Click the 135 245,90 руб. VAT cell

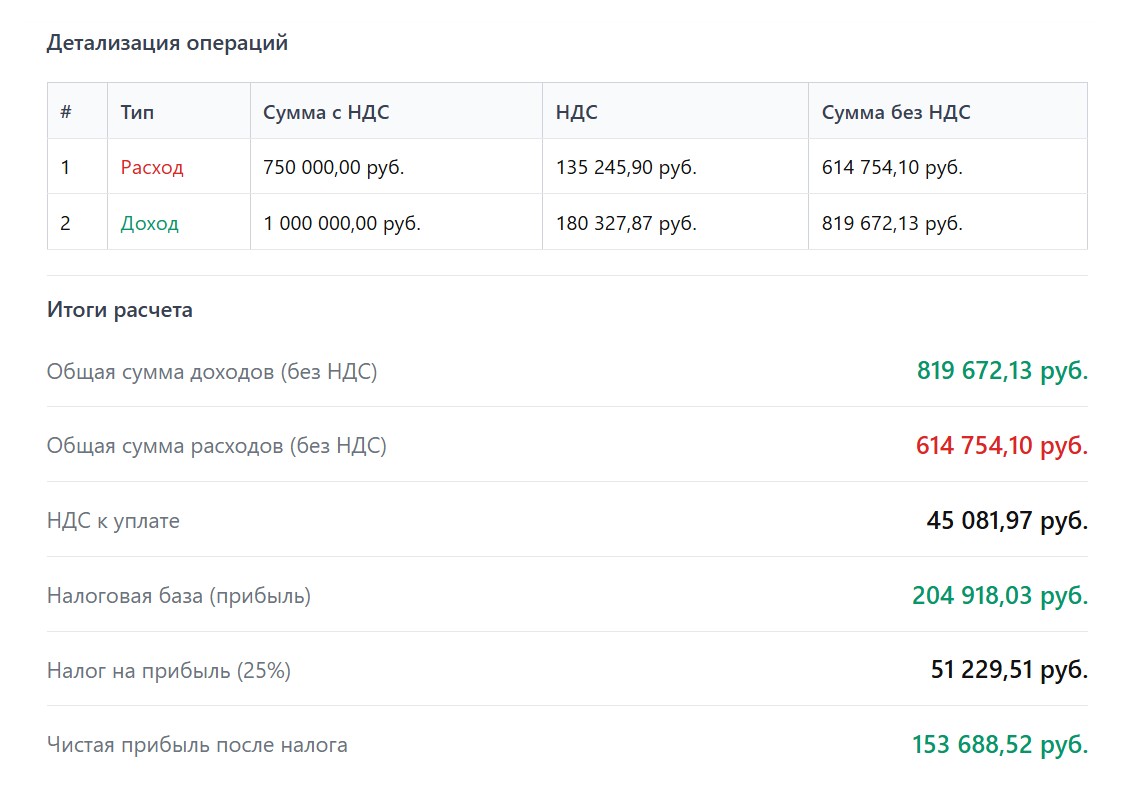point(626,167)
